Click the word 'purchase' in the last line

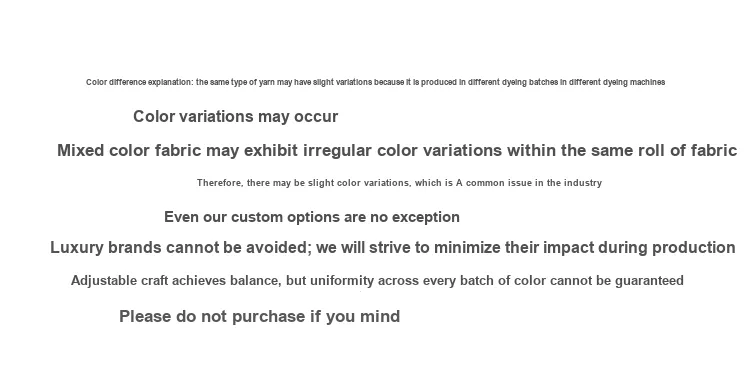coord(268,317)
